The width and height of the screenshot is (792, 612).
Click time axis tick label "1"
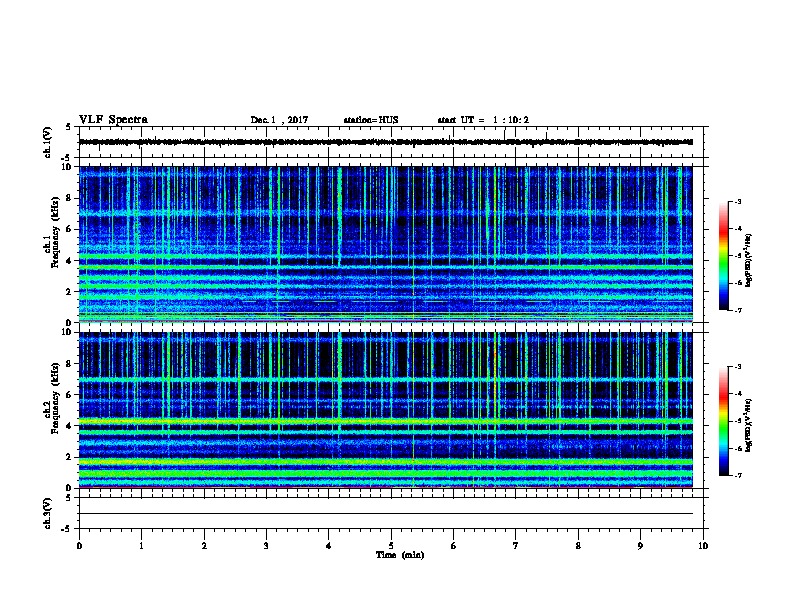pyautogui.click(x=141, y=546)
